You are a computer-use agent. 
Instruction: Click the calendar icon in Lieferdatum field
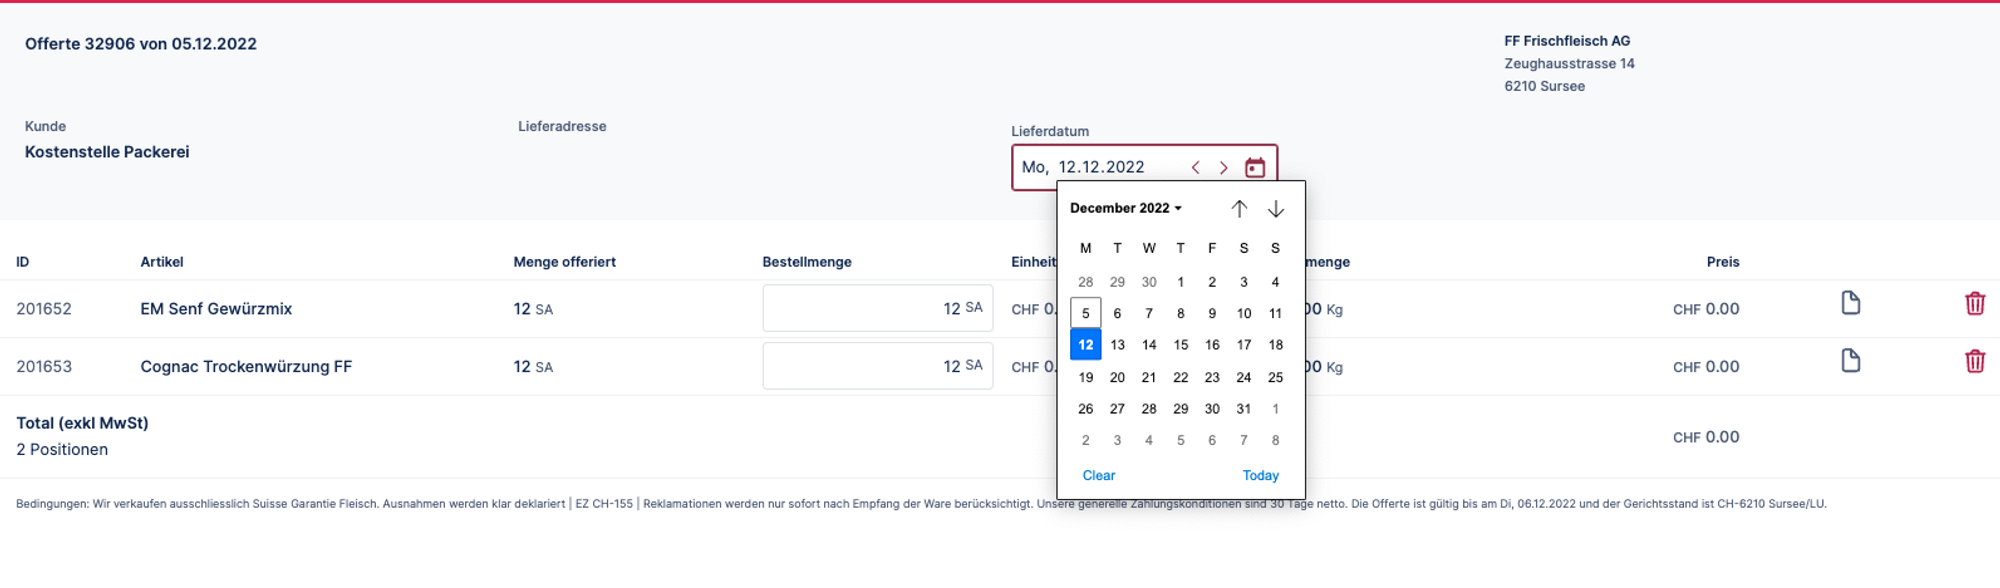coord(1255,167)
